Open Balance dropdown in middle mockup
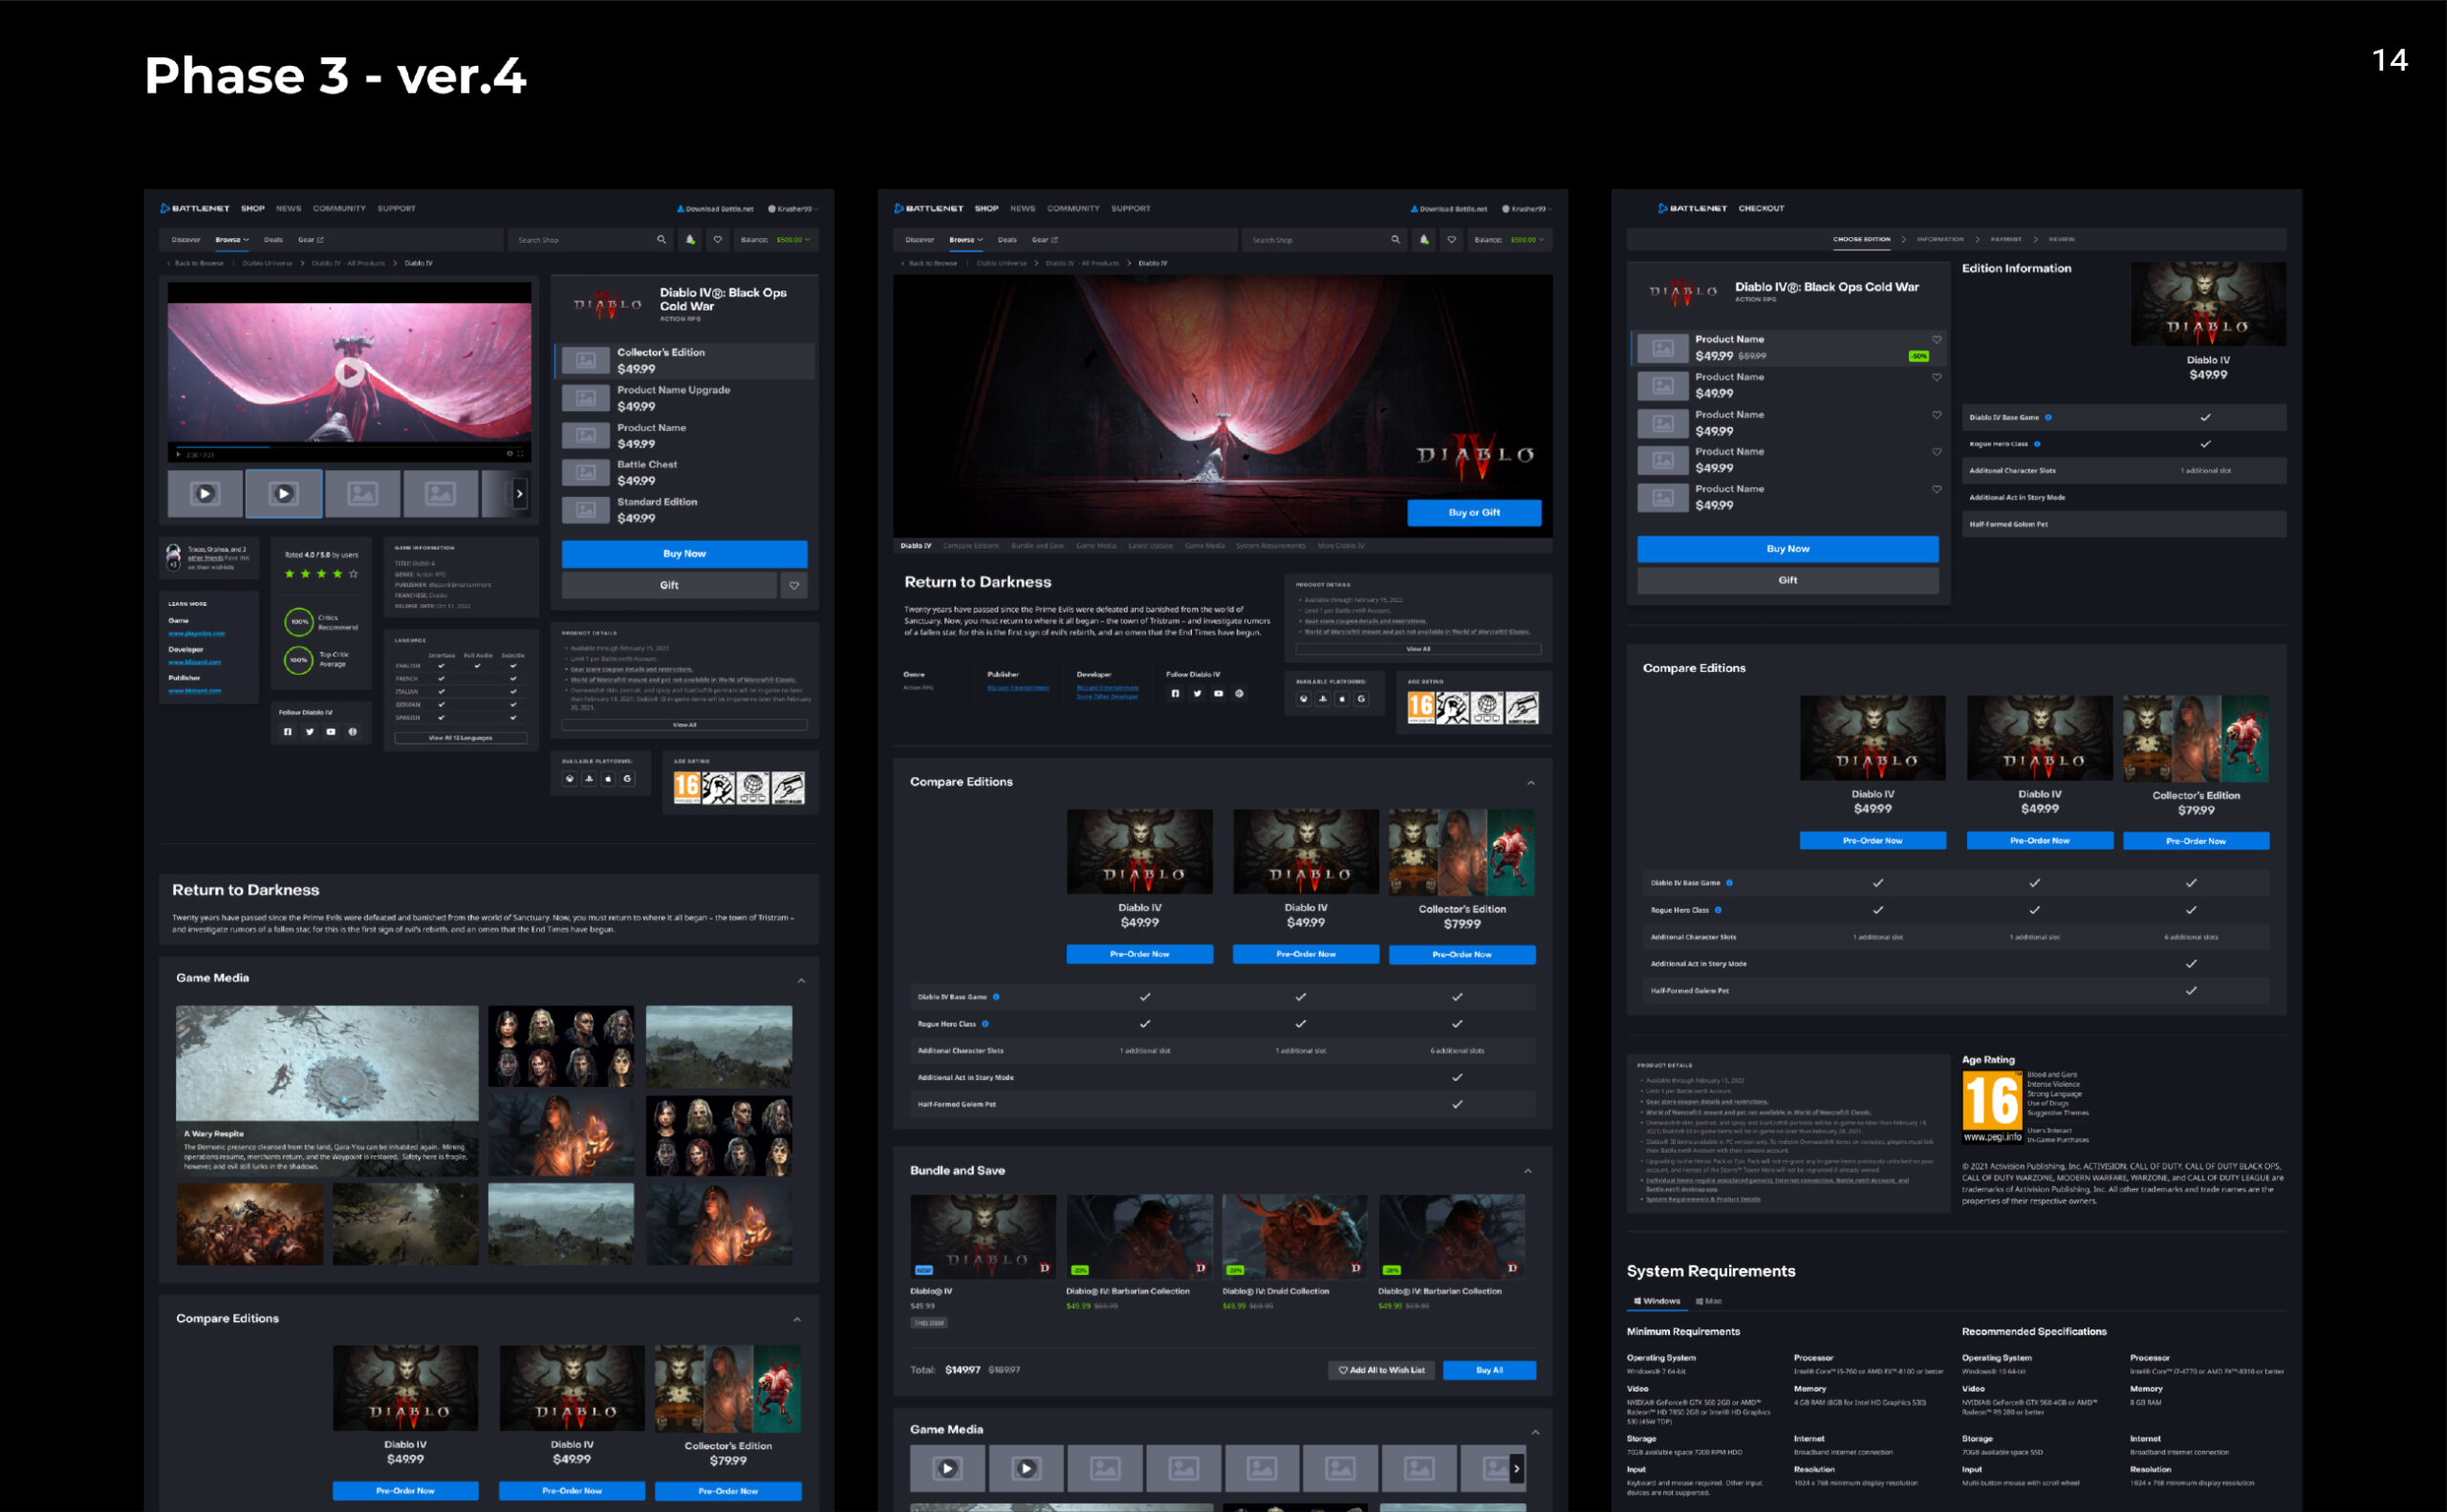This screenshot has width=2447, height=1512. point(1509,240)
